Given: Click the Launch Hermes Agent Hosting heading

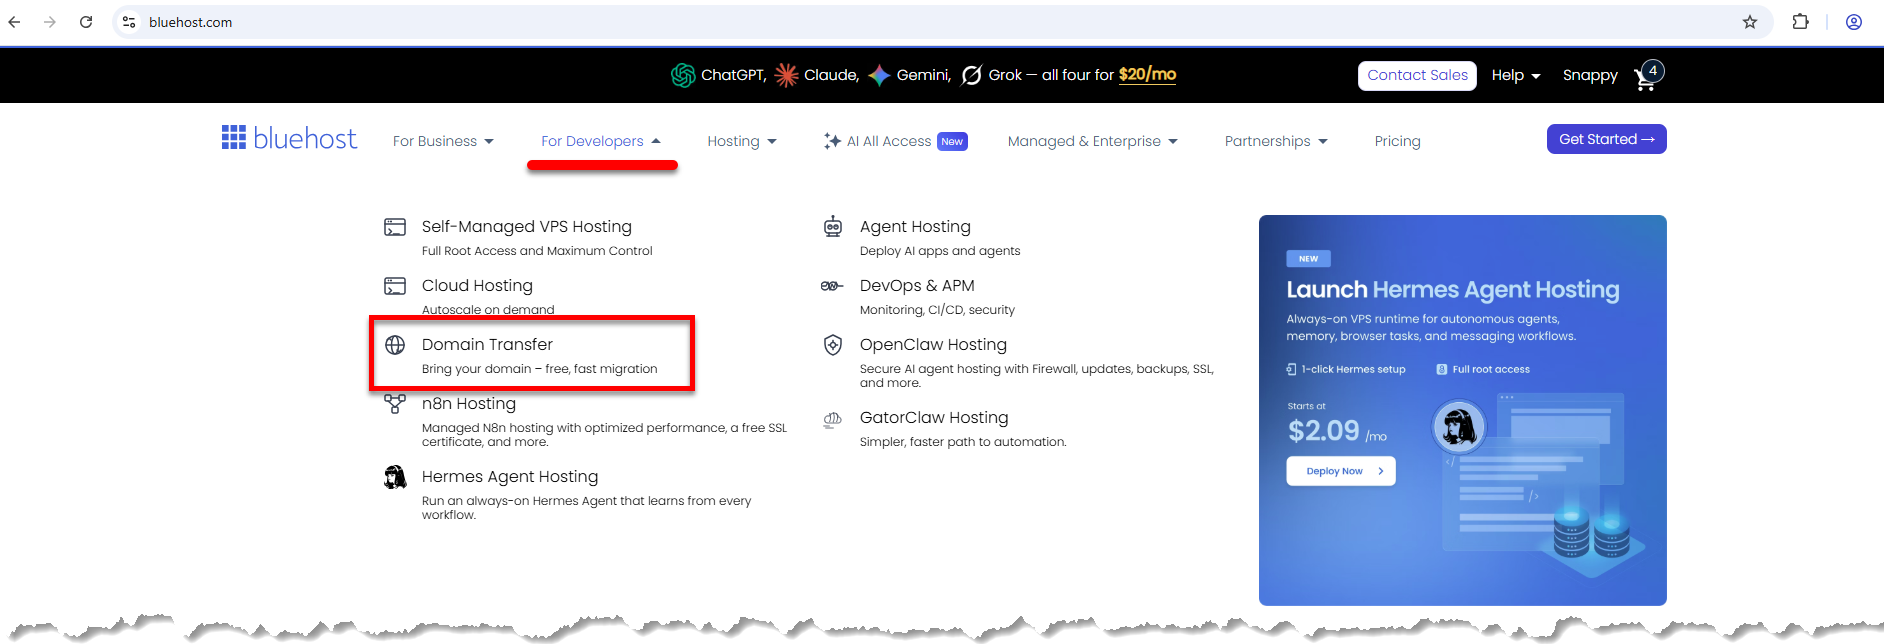Looking at the screenshot, I should point(1453,290).
